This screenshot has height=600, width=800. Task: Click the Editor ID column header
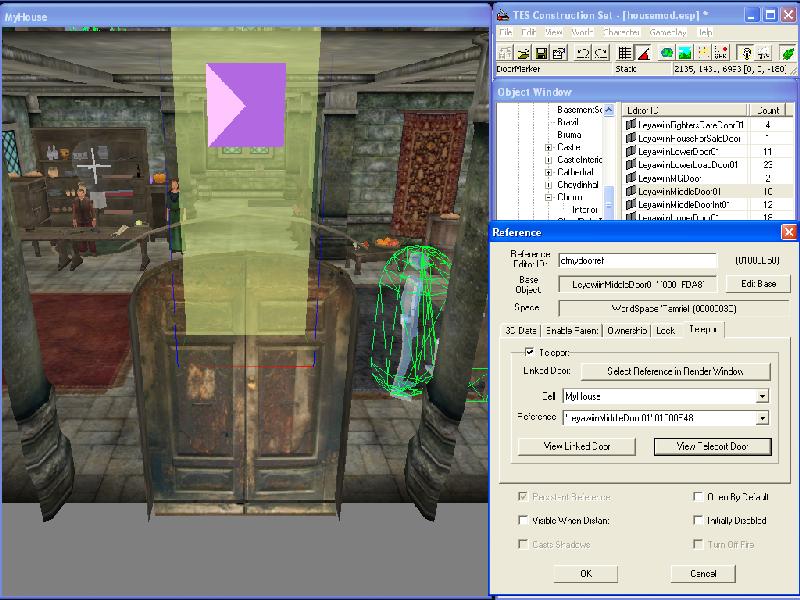[x=685, y=110]
